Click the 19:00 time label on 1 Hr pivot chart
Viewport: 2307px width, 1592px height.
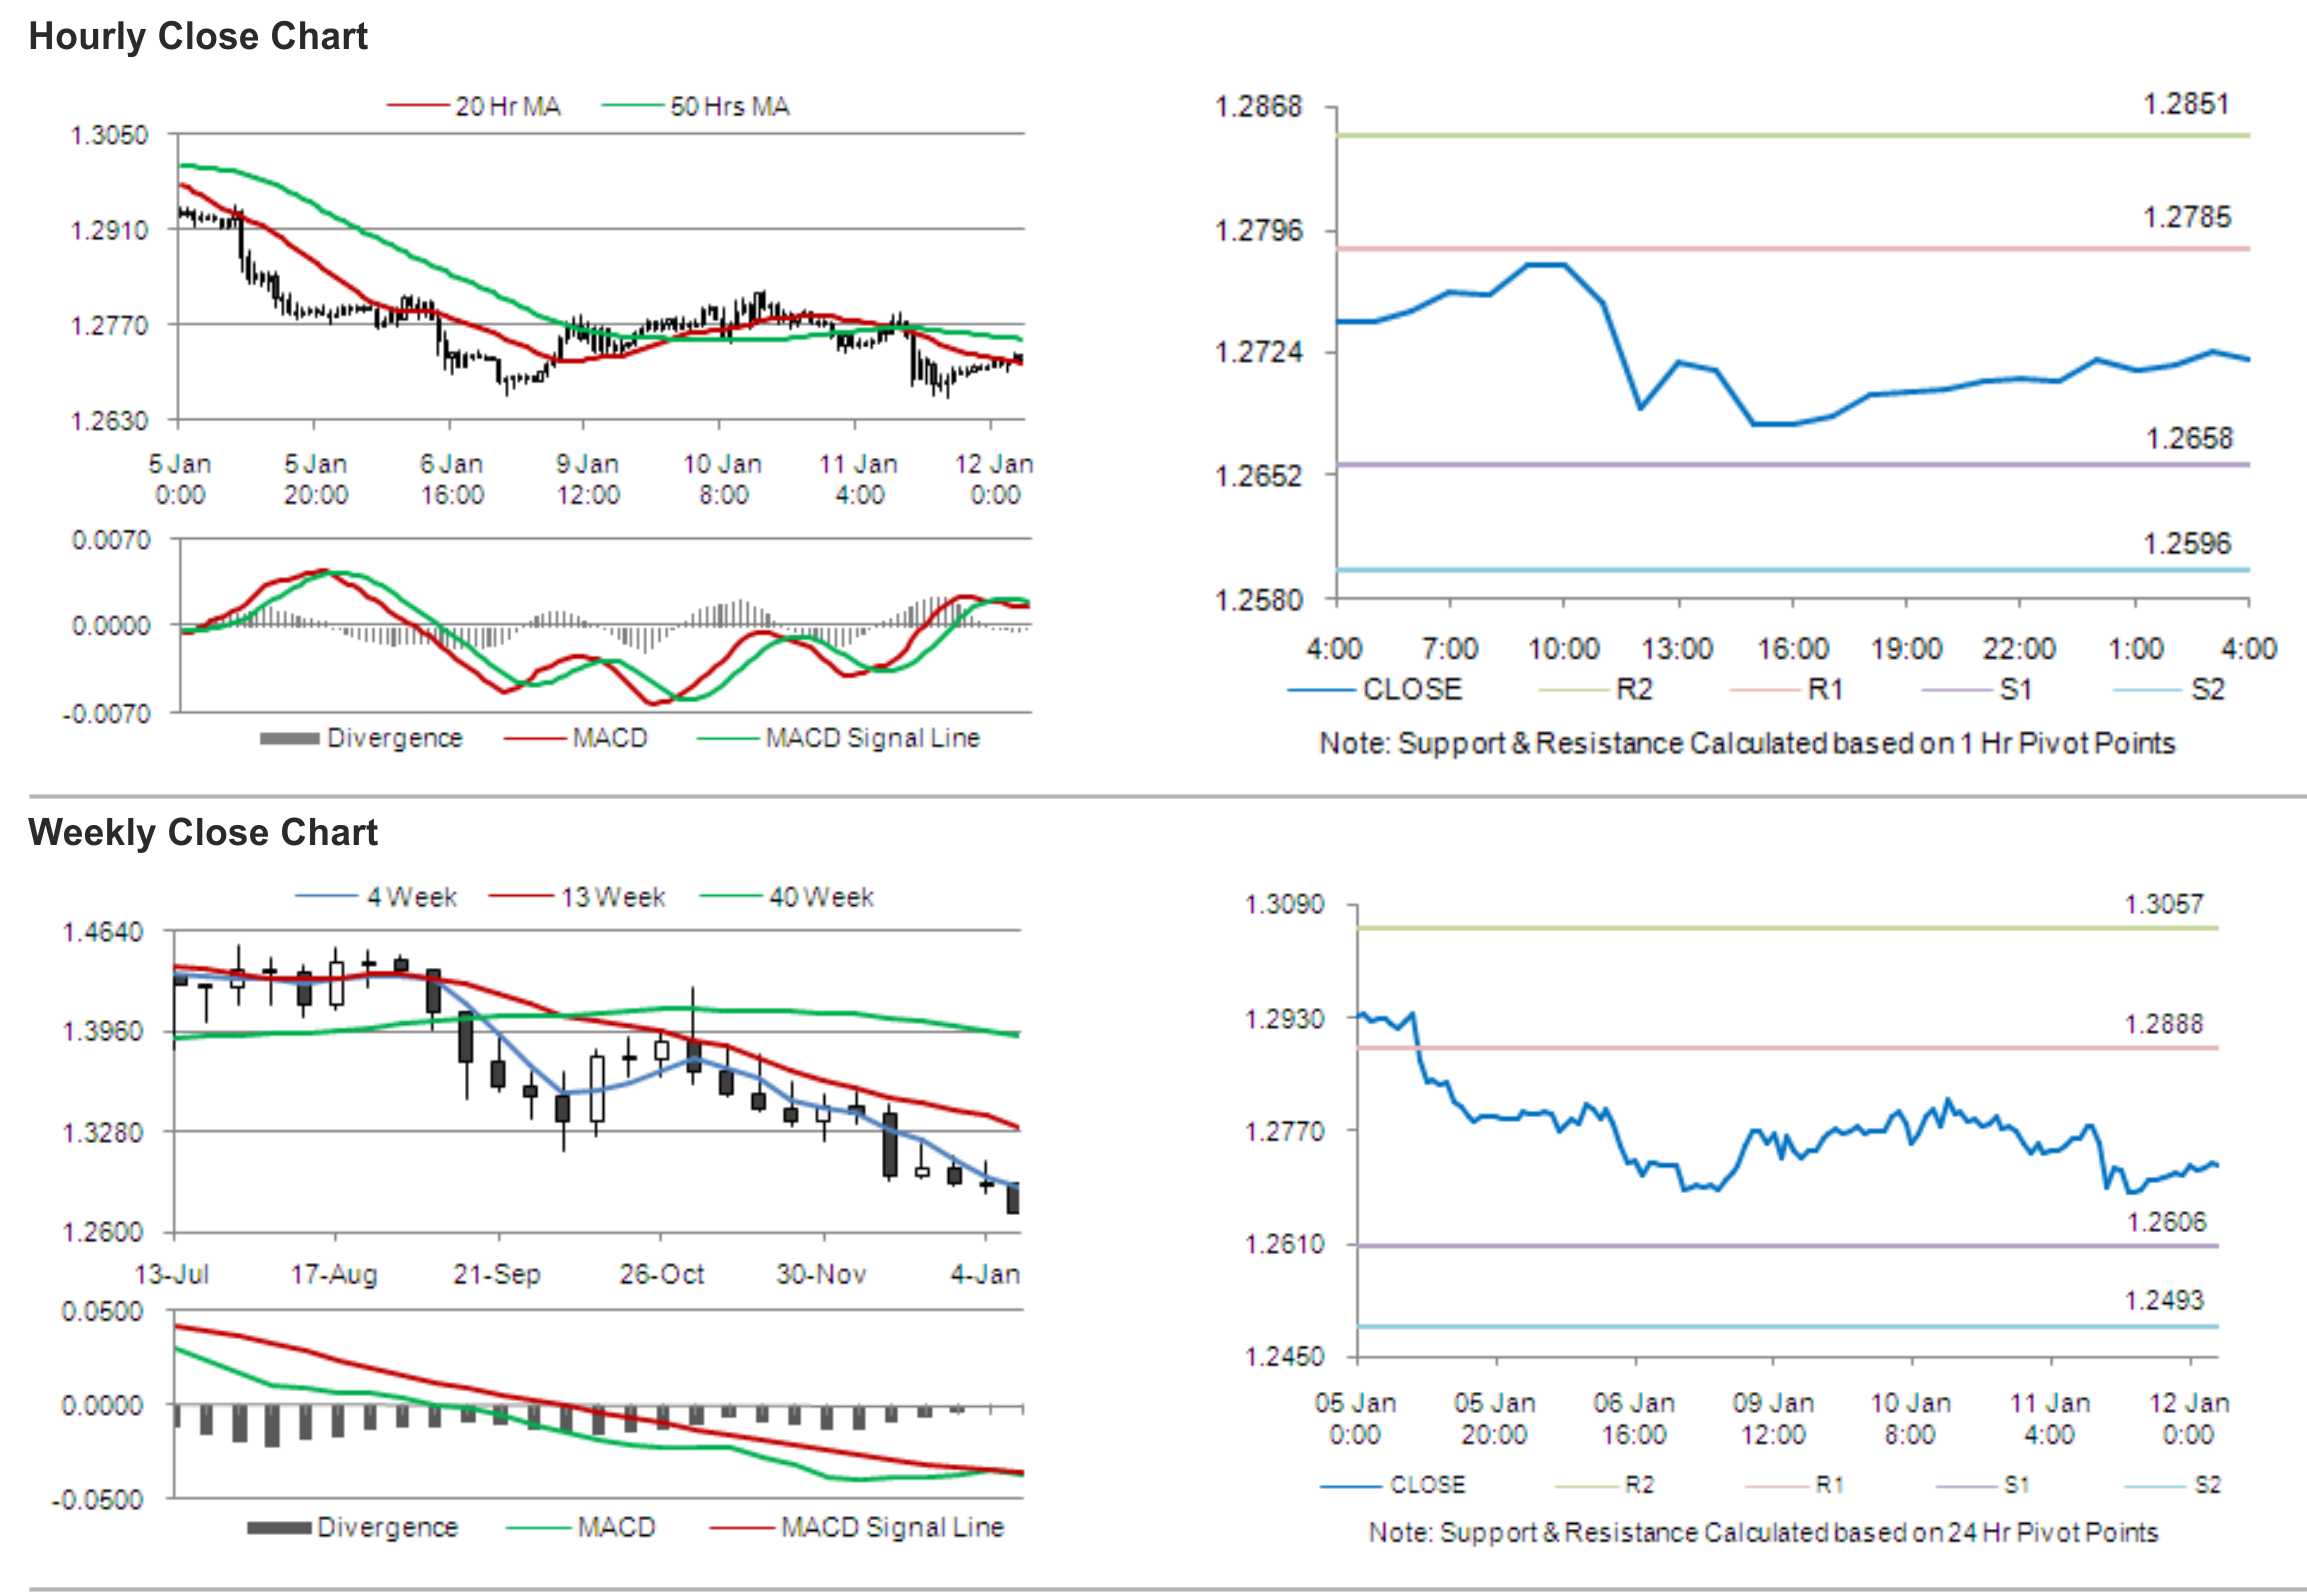point(1906,649)
